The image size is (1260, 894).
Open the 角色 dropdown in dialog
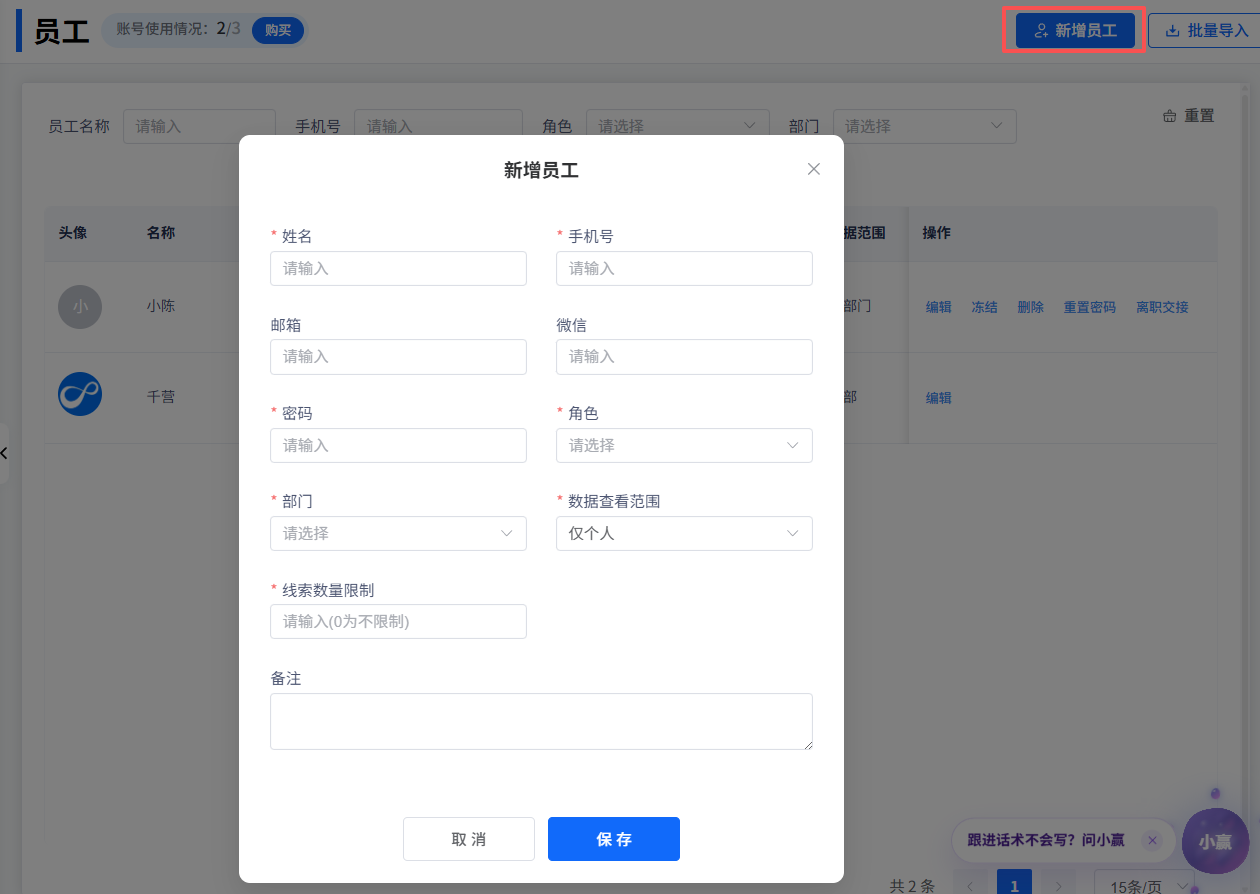(x=684, y=445)
